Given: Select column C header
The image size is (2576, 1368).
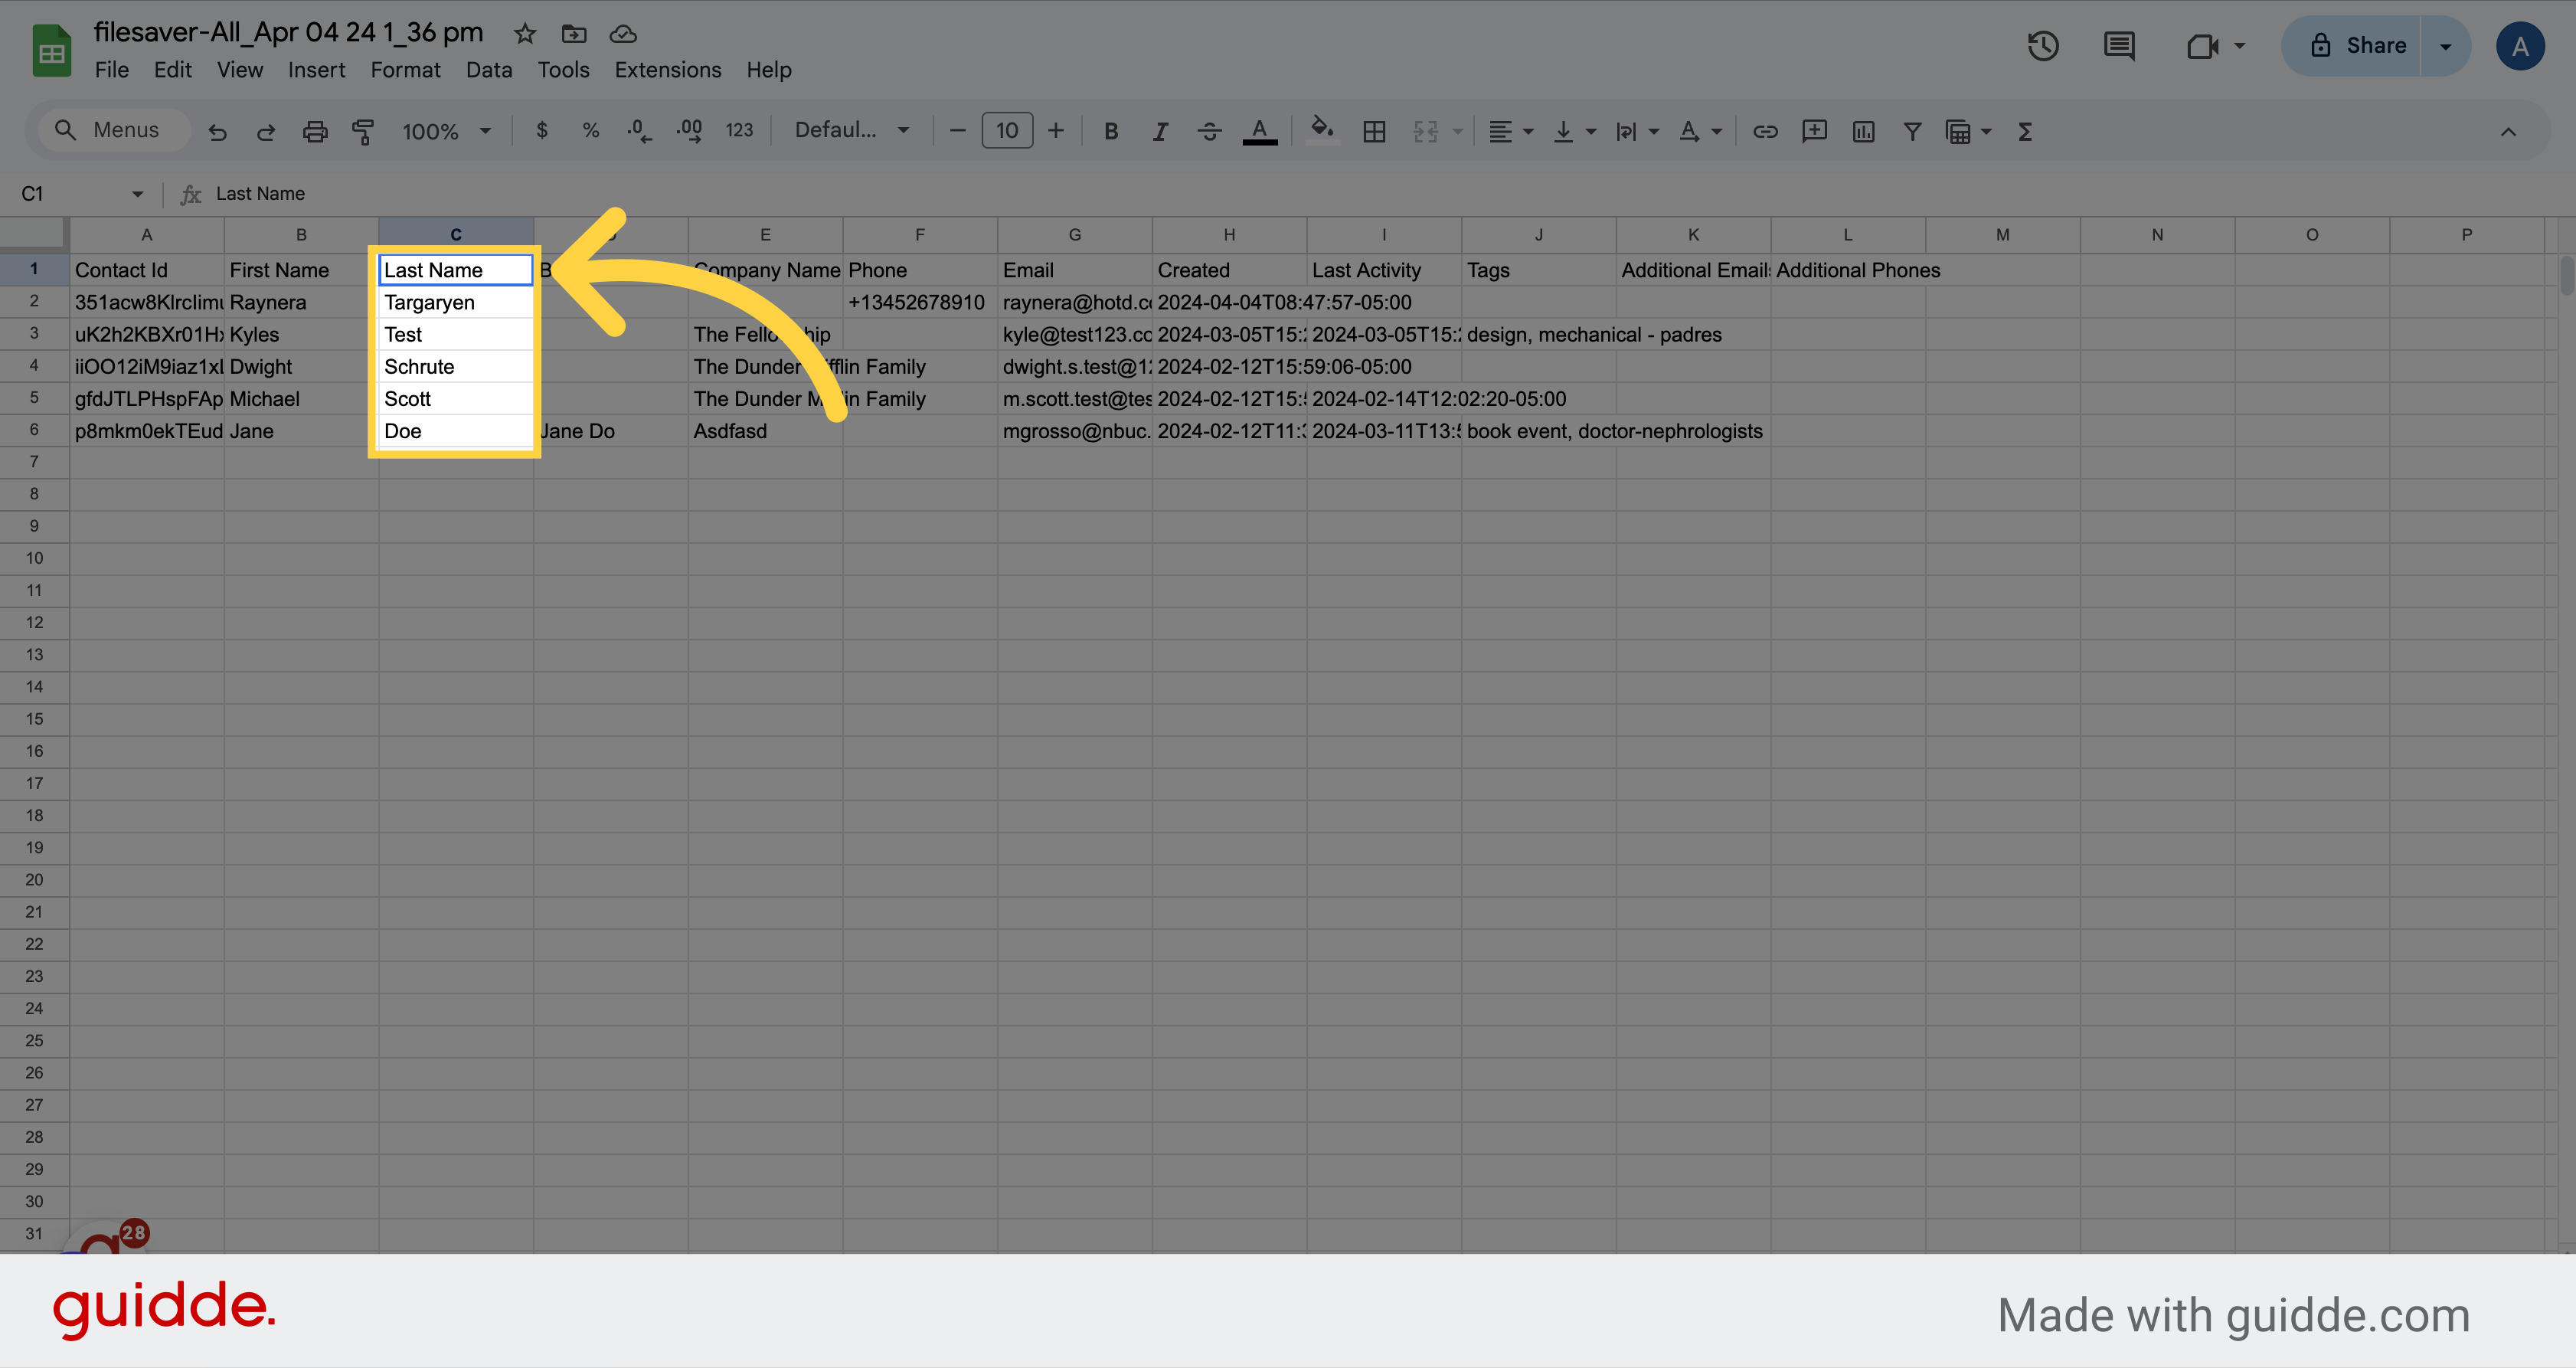Looking at the screenshot, I should click(456, 234).
